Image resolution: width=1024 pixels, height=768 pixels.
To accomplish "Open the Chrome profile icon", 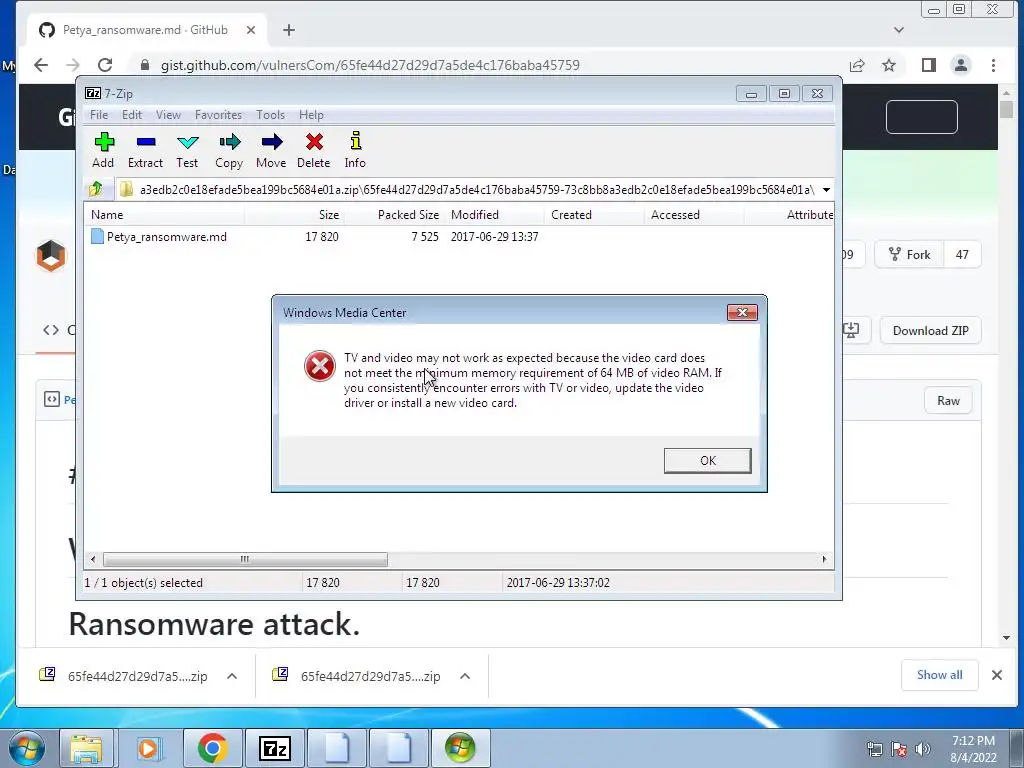I will click(961, 65).
